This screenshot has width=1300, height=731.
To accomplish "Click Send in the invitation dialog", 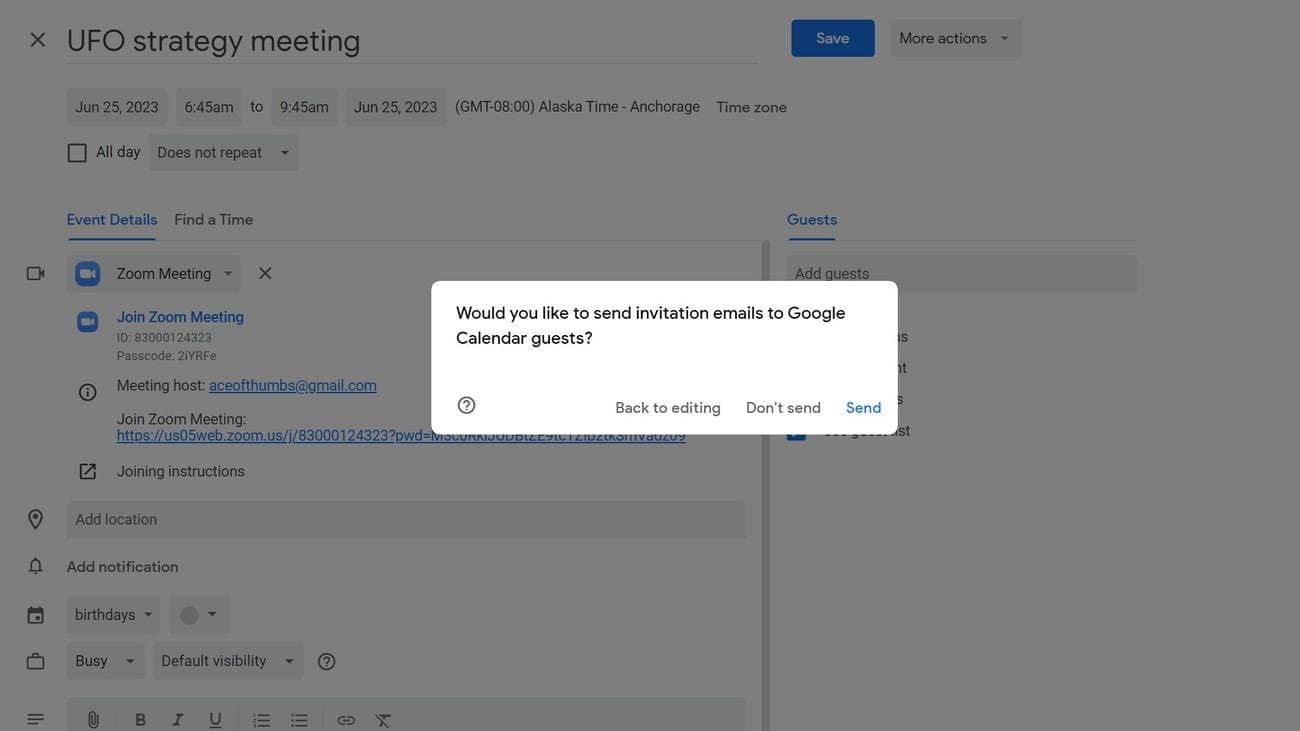I will coord(863,408).
